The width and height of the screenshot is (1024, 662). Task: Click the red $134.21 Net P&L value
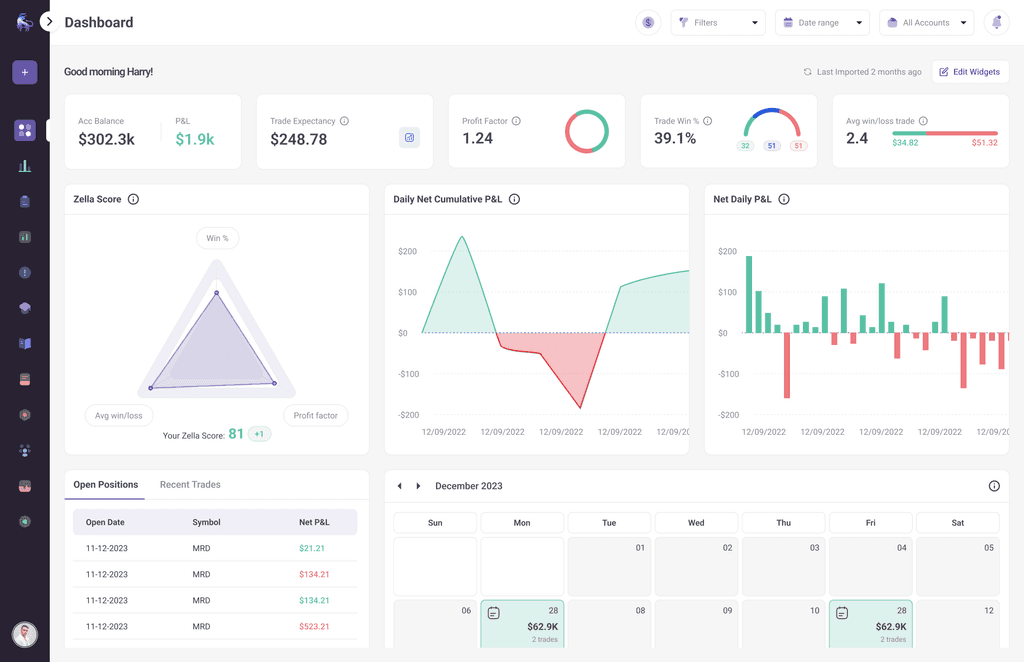(314, 575)
